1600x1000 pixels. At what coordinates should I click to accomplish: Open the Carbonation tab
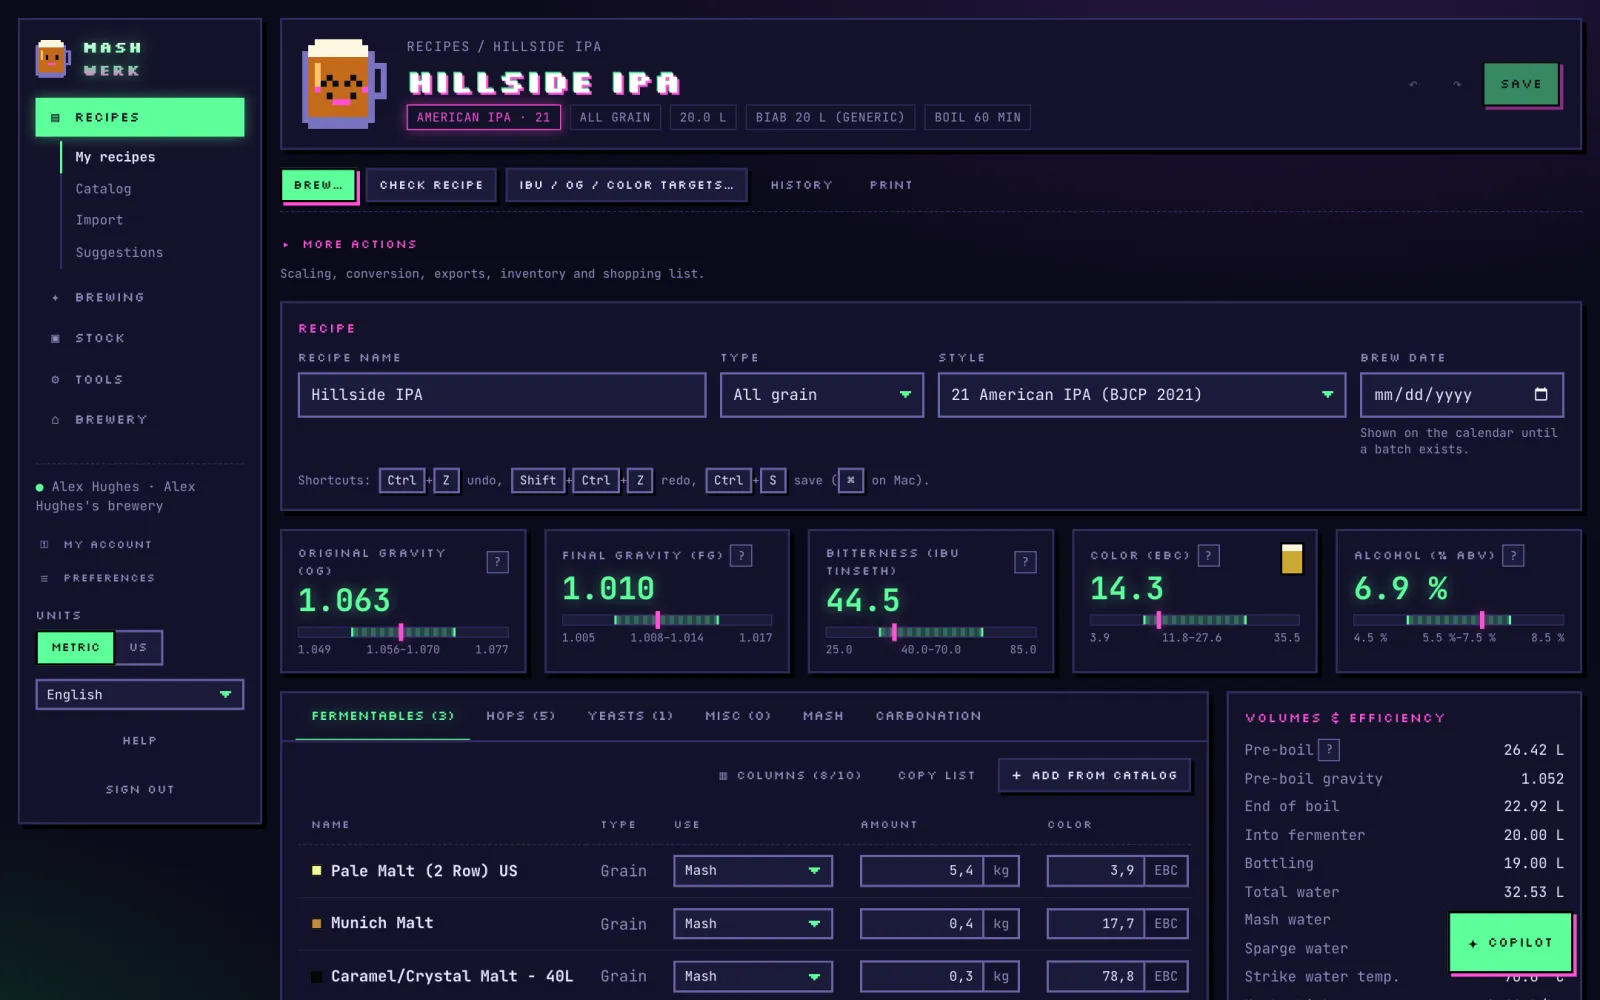(928, 716)
